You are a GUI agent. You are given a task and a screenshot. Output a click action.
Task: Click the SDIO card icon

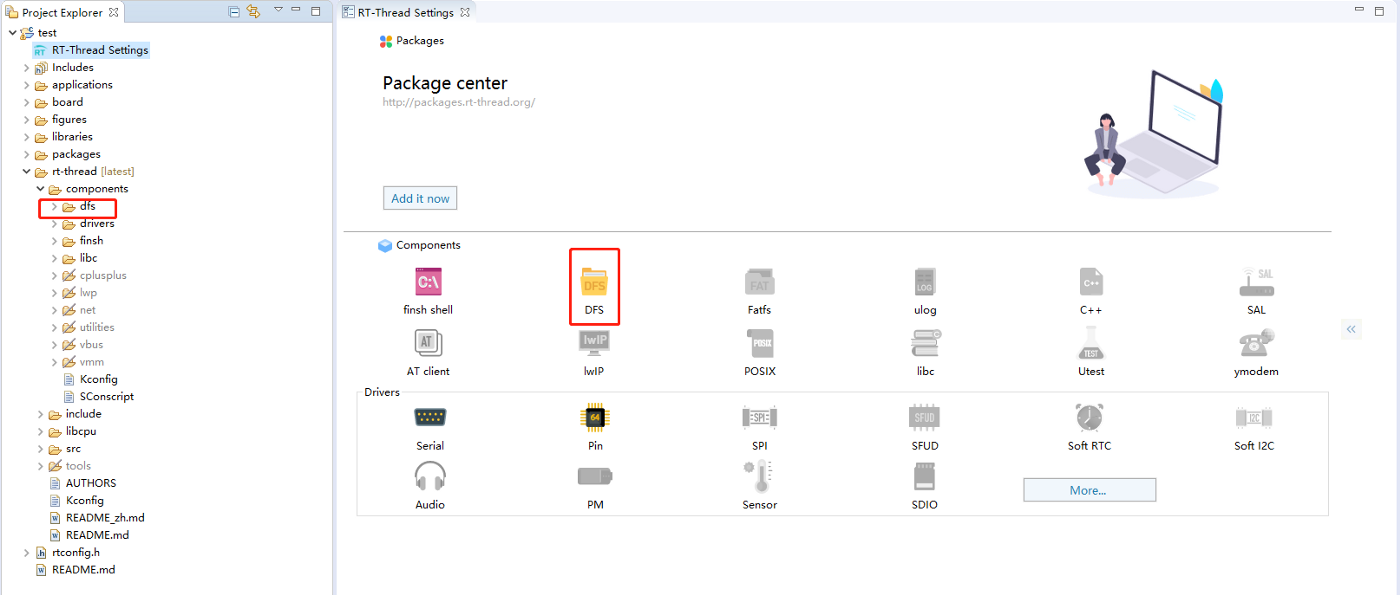tap(925, 476)
